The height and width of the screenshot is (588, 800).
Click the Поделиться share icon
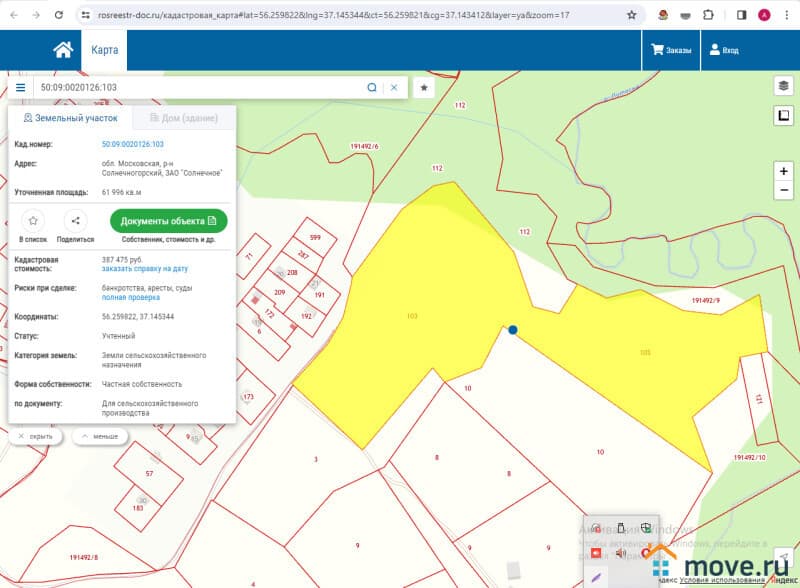point(76,221)
